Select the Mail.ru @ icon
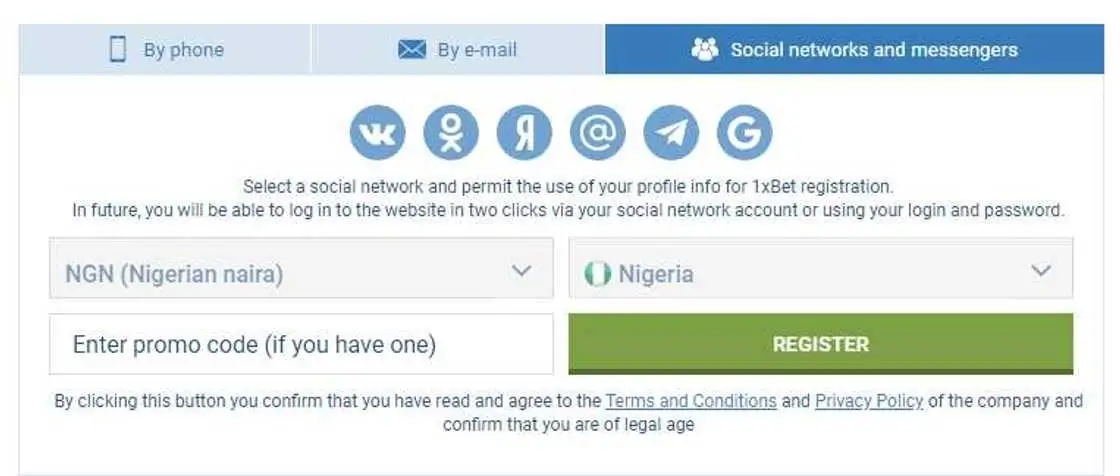The height and width of the screenshot is (476, 1120). coord(598,132)
